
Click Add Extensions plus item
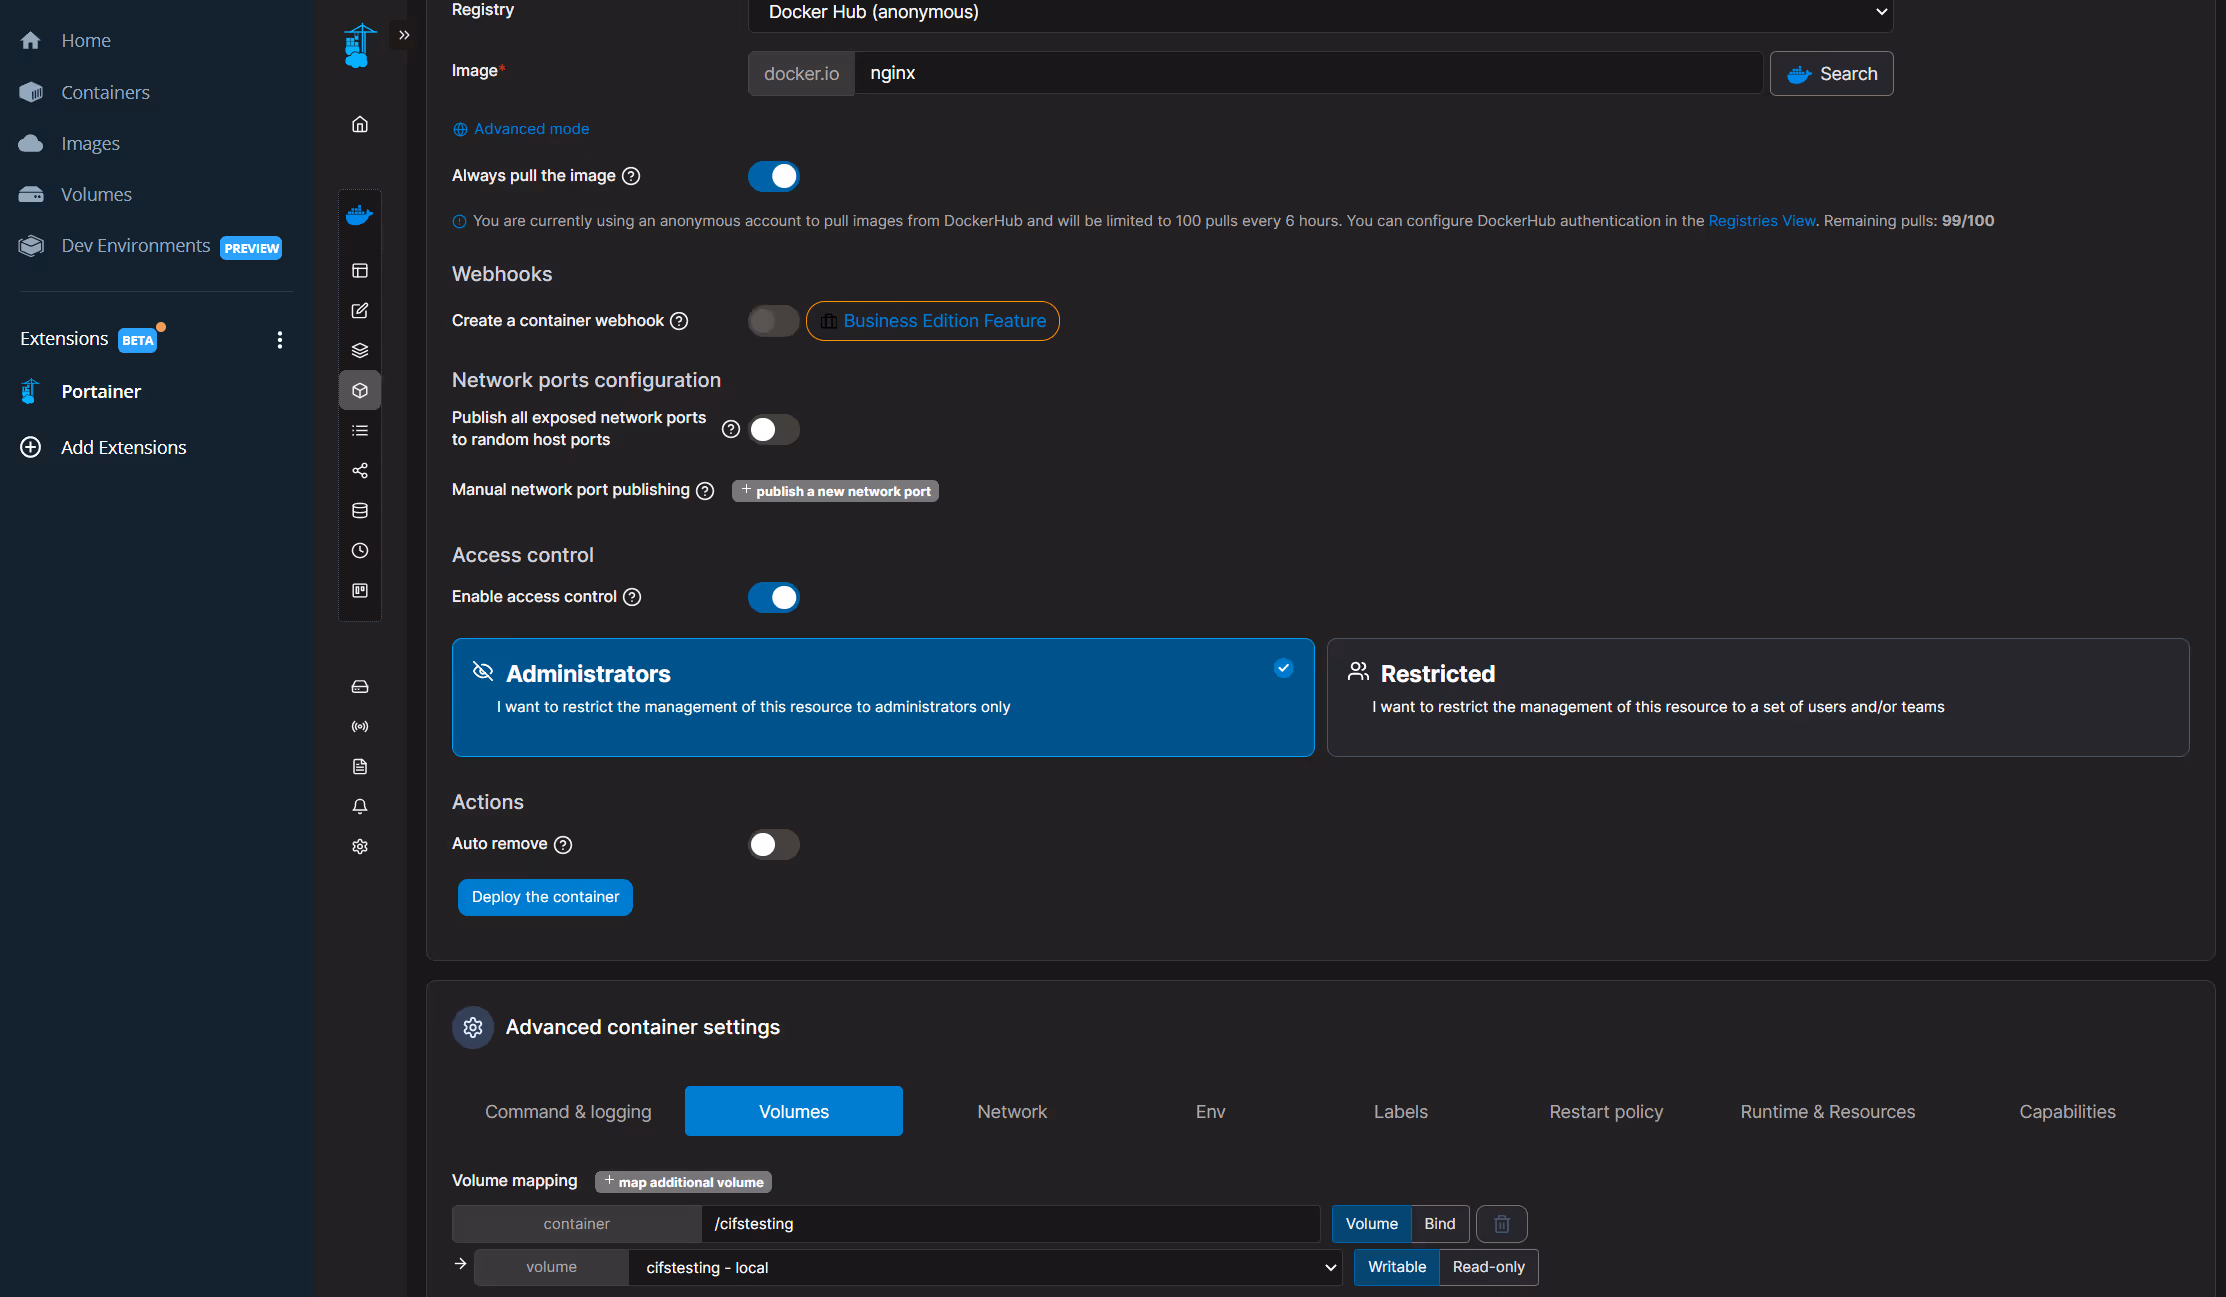(x=104, y=447)
